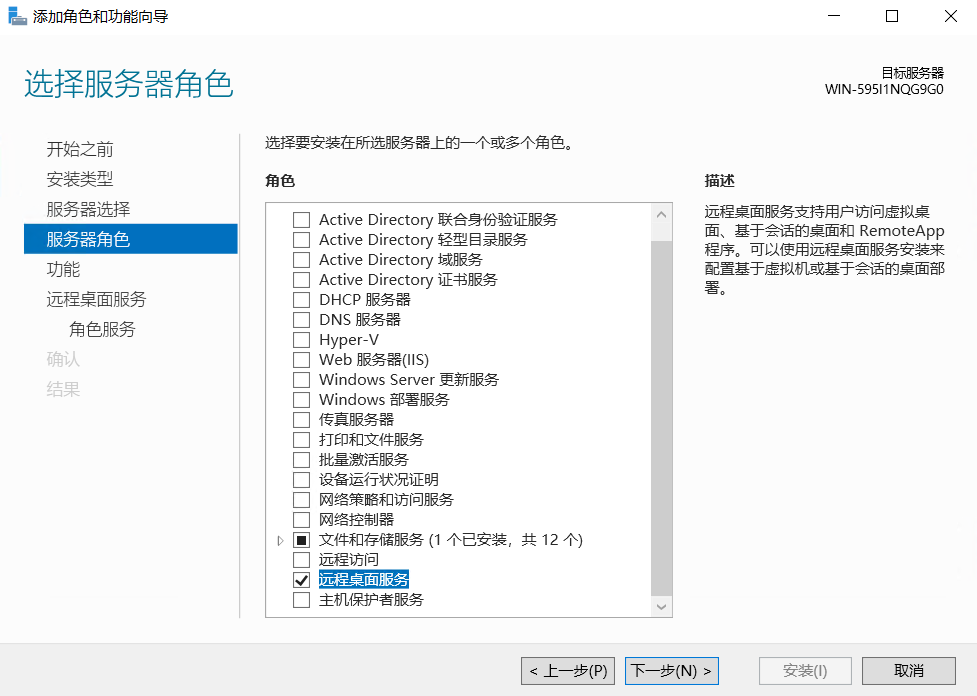Select 文件和存储服务 role label
Viewport: 977px width, 696px height.
point(450,540)
